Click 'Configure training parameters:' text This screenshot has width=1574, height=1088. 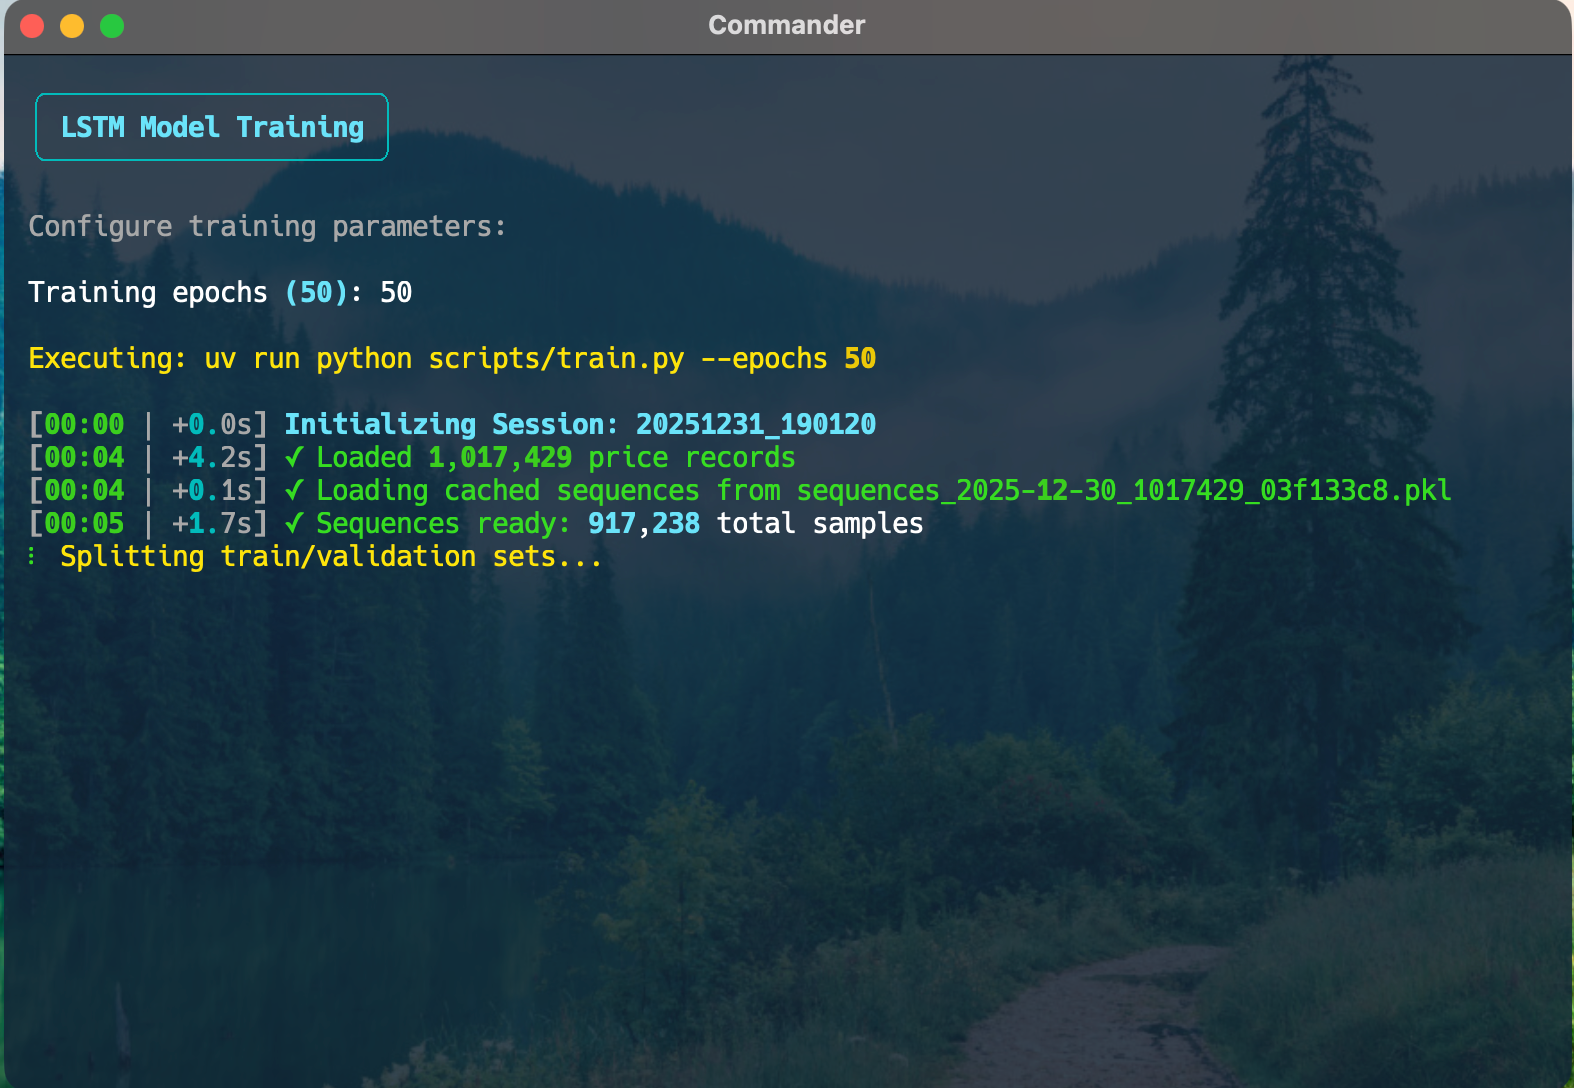[267, 227]
